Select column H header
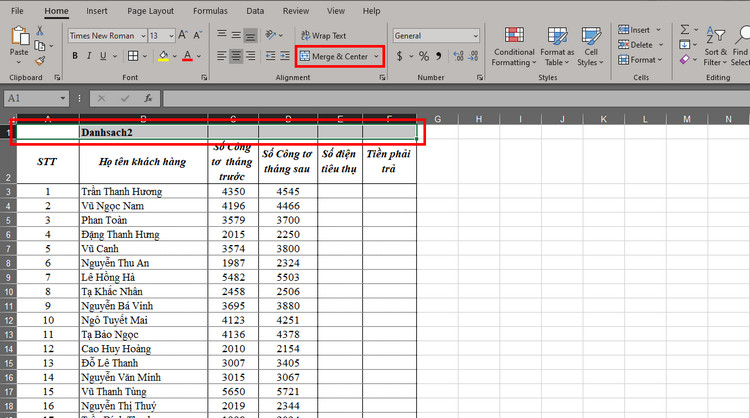The width and height of the screenshot is (750, 418). point(479,120)
